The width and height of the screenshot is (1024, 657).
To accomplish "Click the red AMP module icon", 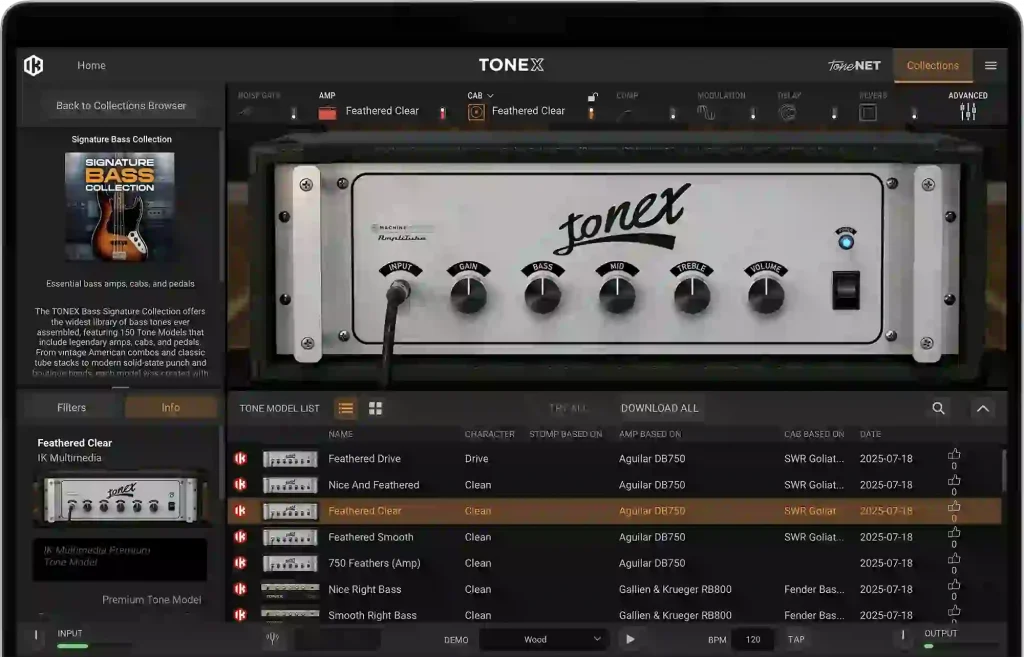I will pyautogui.click(x=327, y=112).
